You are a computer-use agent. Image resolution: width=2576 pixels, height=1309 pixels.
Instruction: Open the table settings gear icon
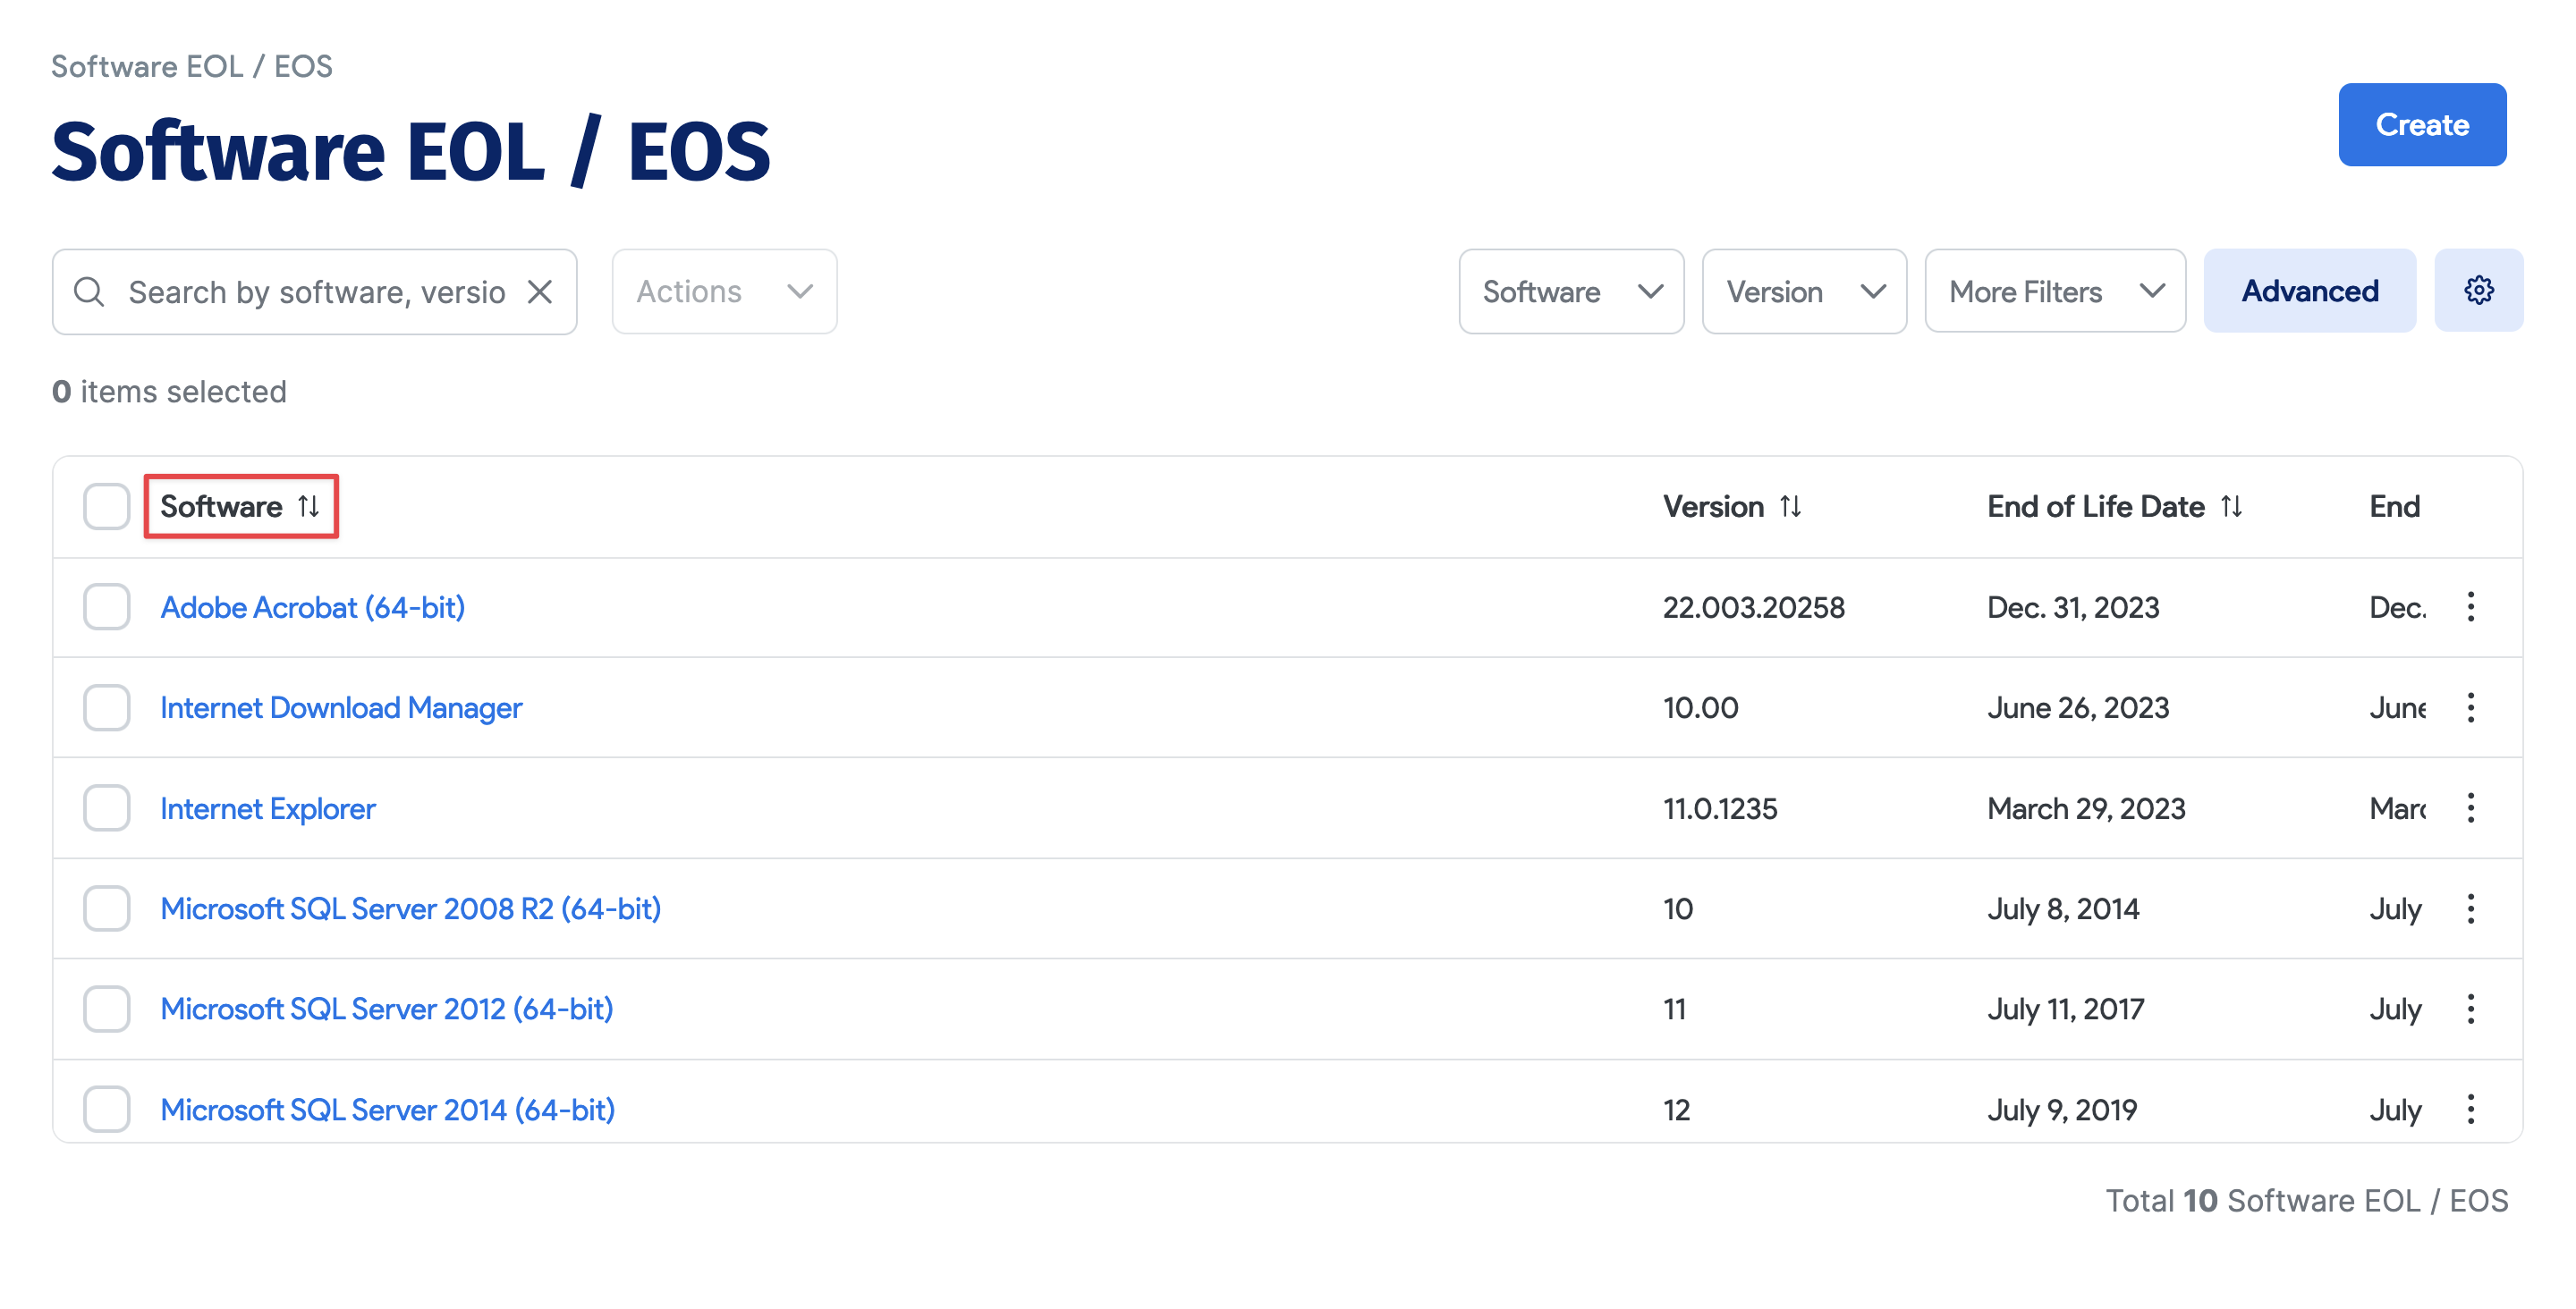(x=2479, y=290)
